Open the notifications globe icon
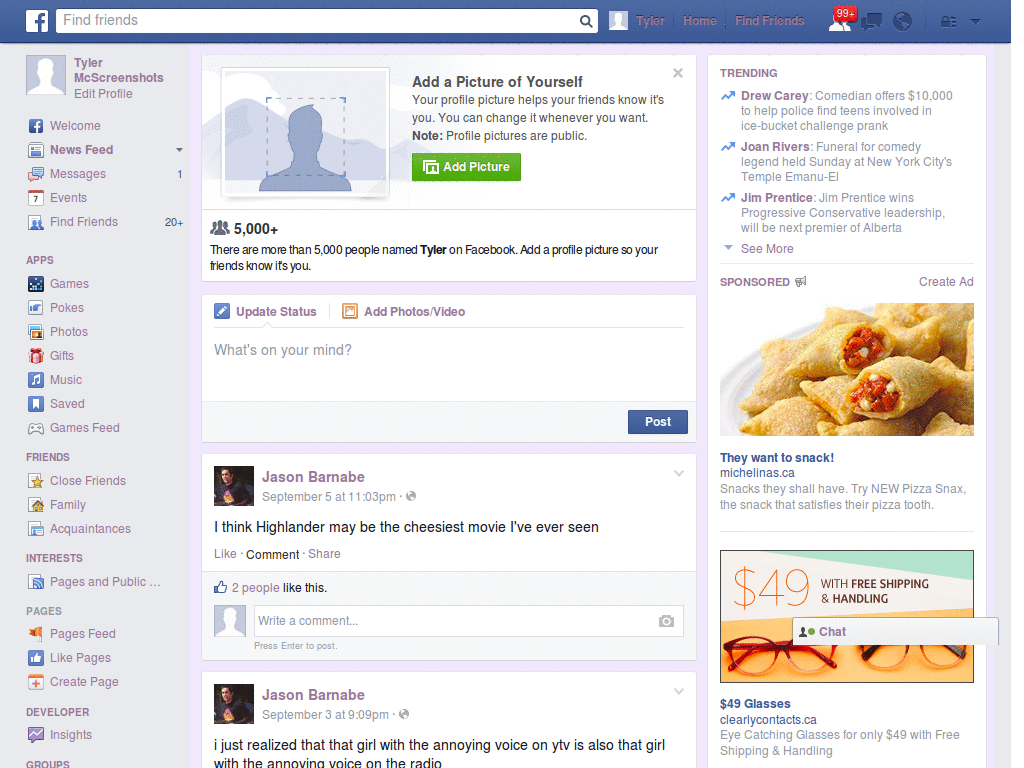Image resolution: width=1024 pixels, height=768 pixels. point(903,22)
